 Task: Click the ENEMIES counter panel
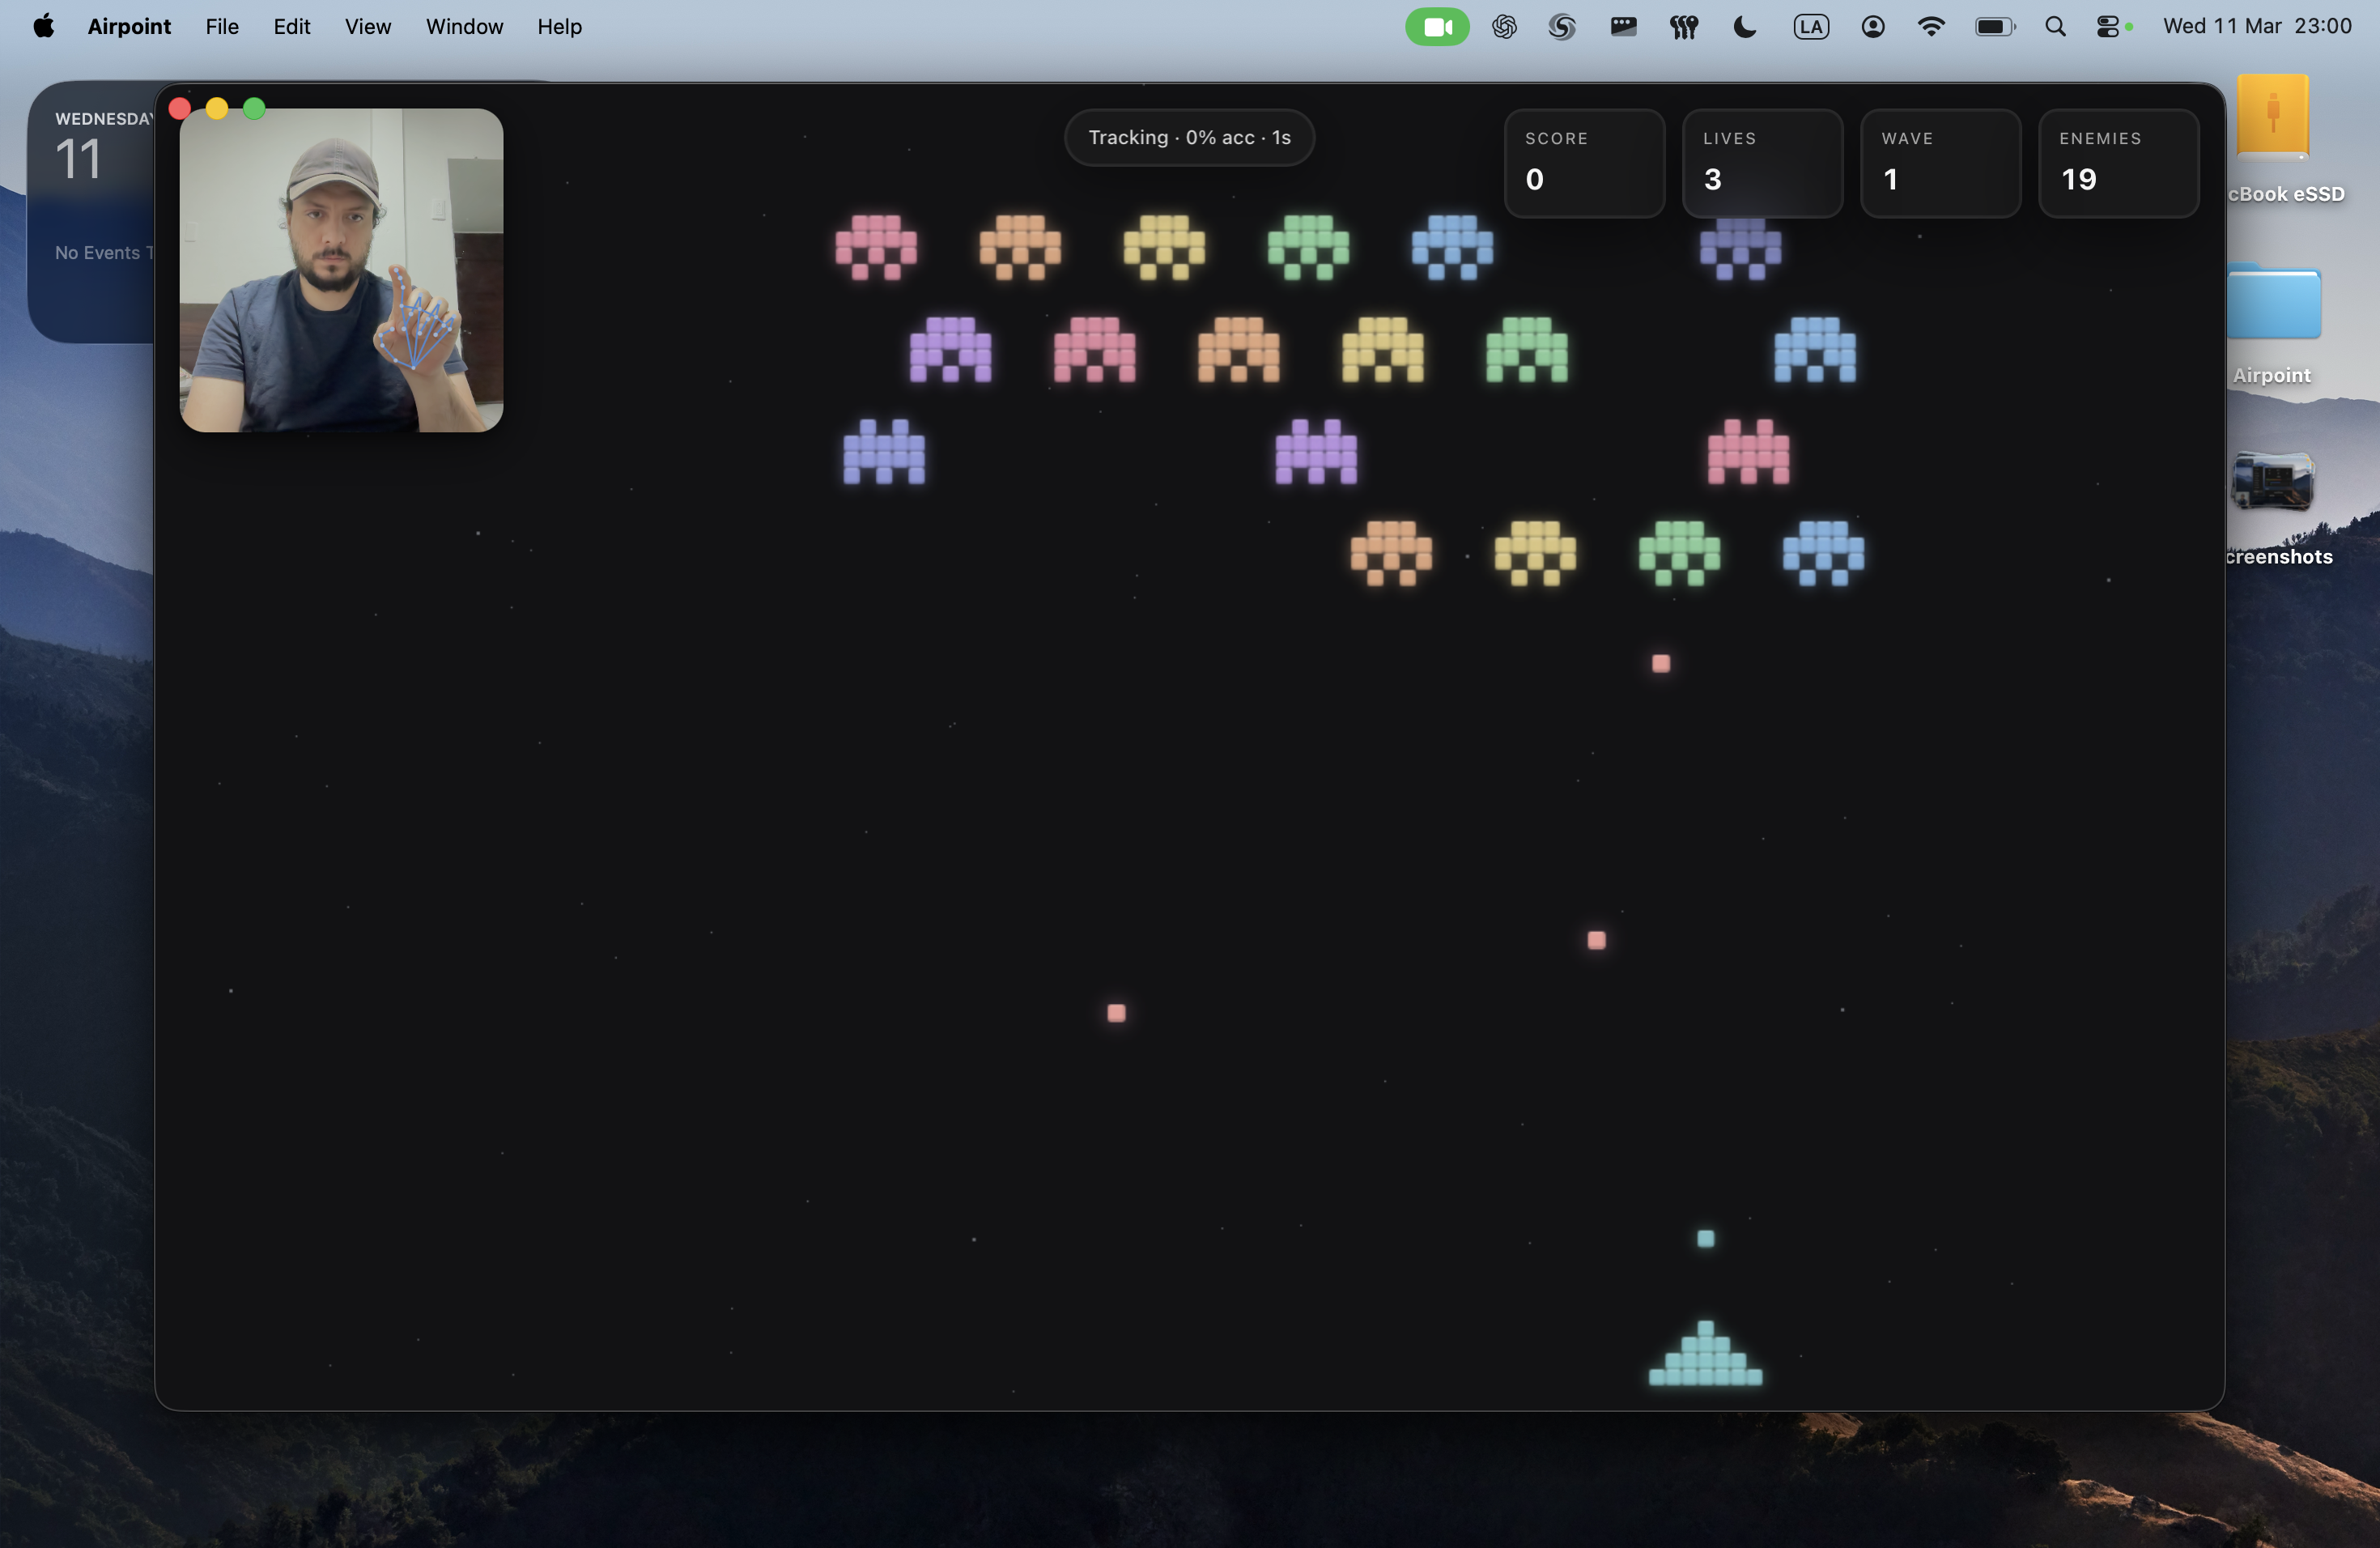pos(2118,163)
